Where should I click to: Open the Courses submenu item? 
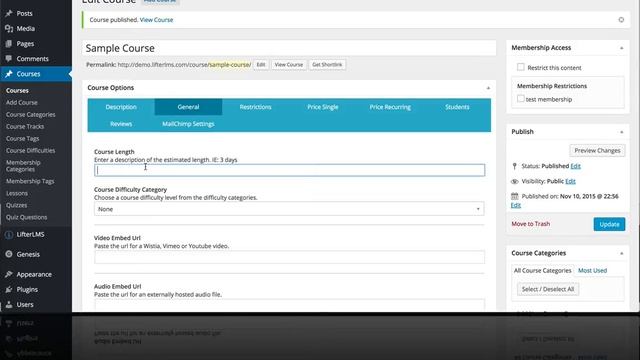click(x=17, y=91)
